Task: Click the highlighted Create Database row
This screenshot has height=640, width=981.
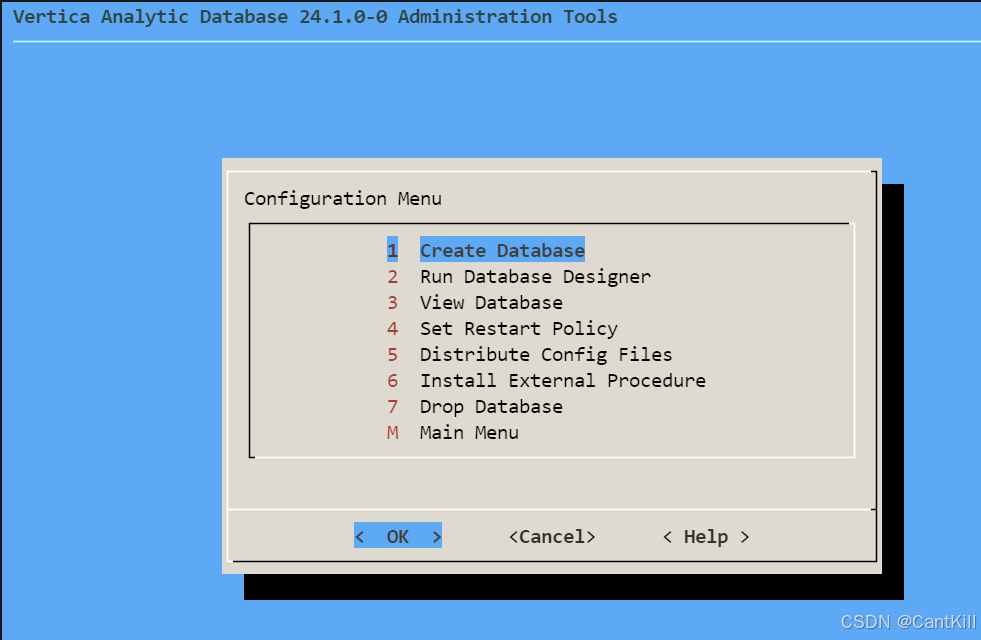Action: [x=501, y=250]
